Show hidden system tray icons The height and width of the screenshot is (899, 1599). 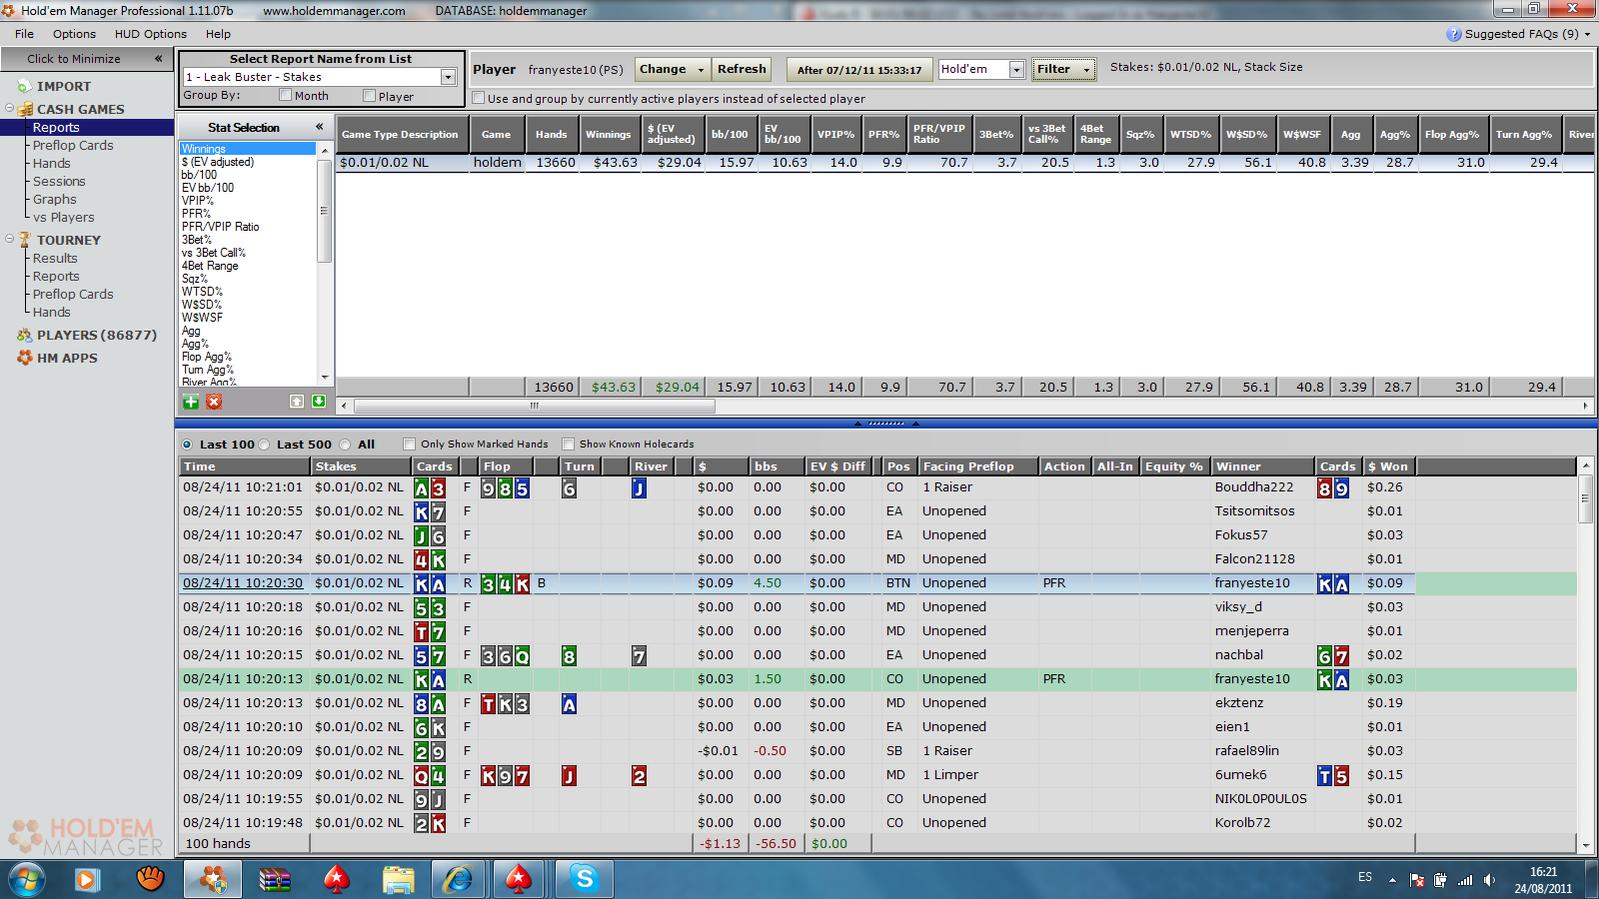coord(1392,880)
